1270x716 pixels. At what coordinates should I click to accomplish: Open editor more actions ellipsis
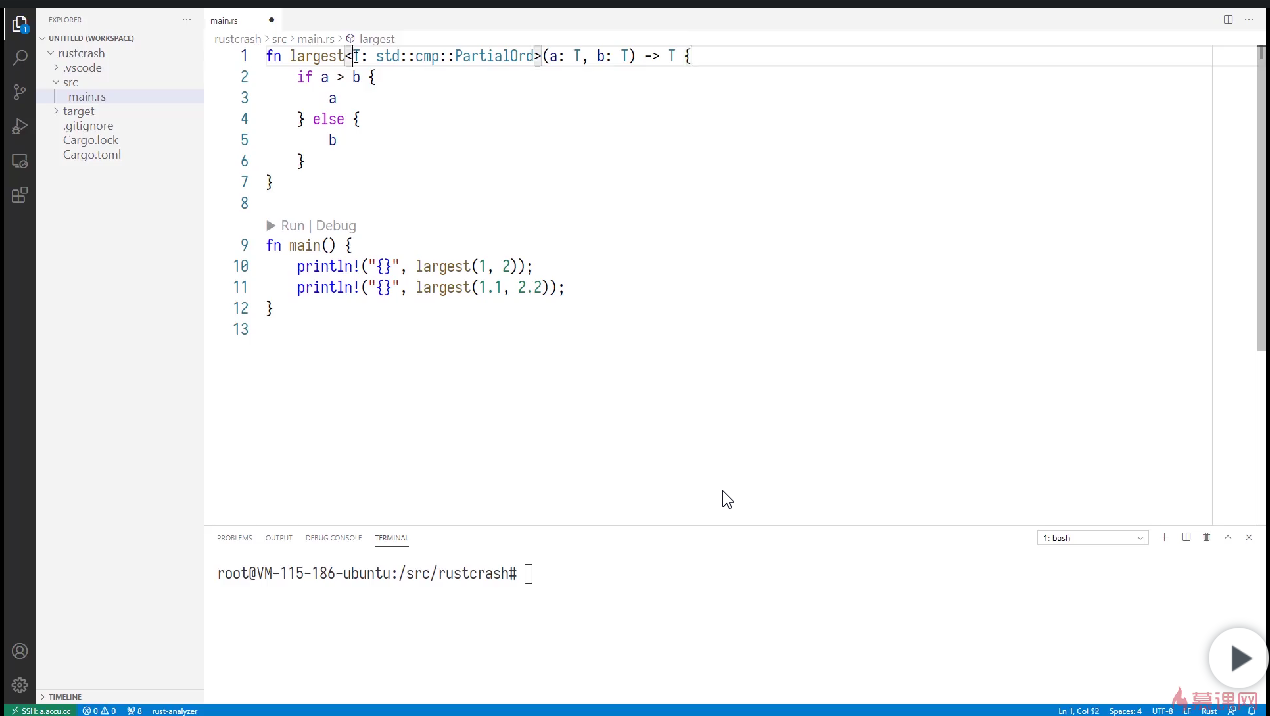(x=1250, y=19)
